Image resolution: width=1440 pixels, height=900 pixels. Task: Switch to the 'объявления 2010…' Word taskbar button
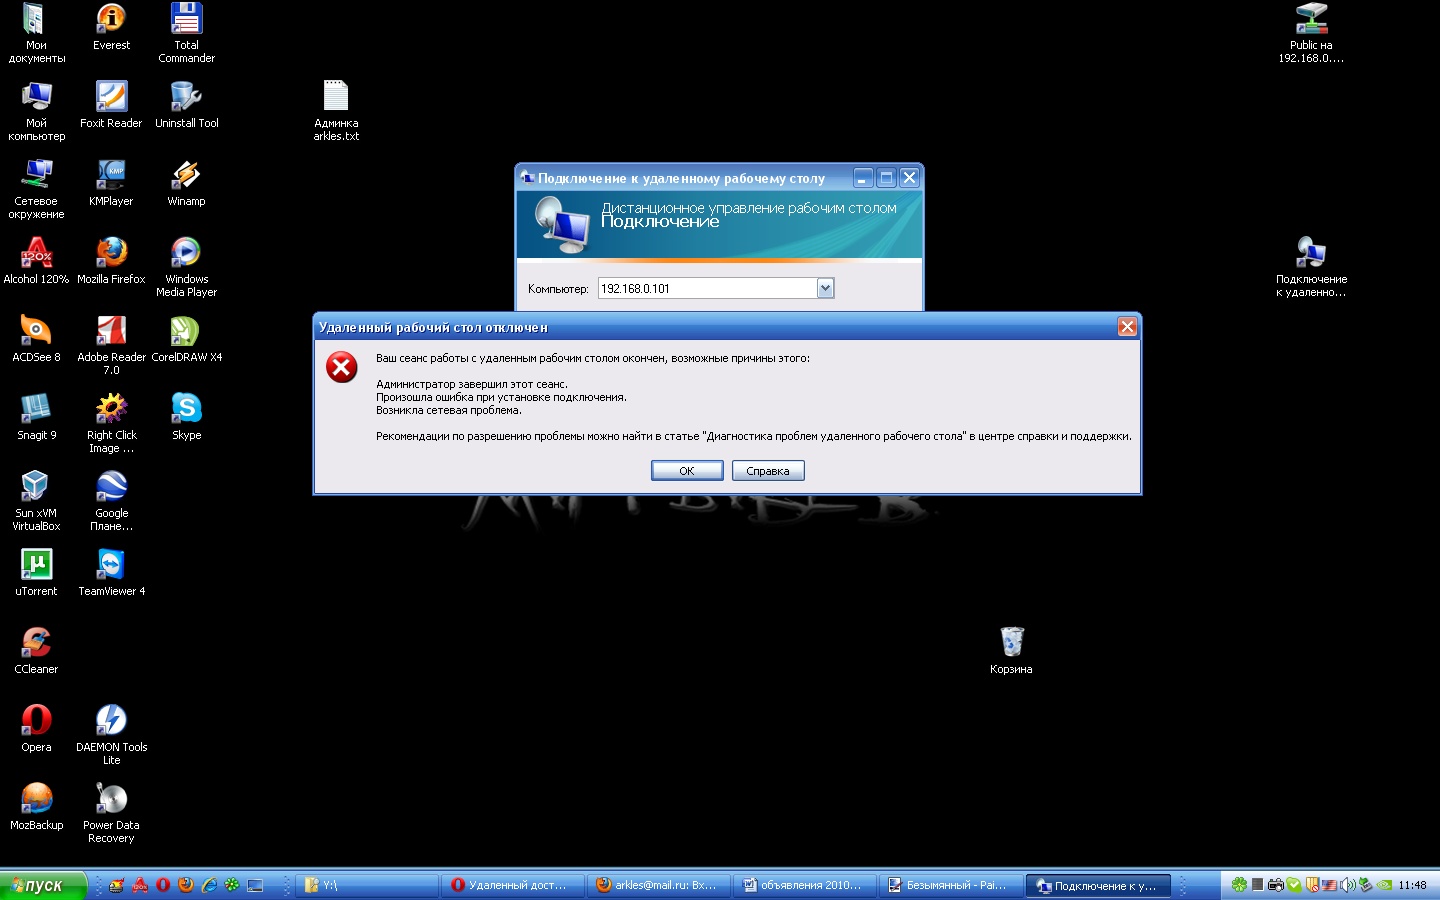pyautogui.click(x=807, y=885)
